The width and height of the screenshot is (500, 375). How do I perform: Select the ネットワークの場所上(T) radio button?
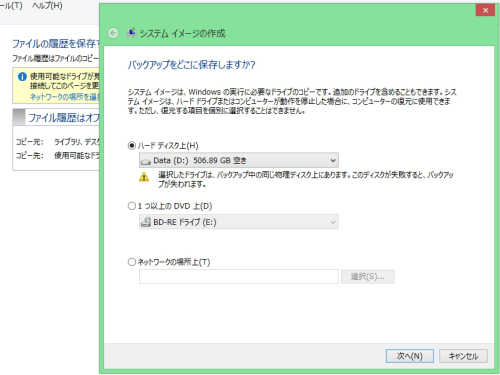point(132,262)
